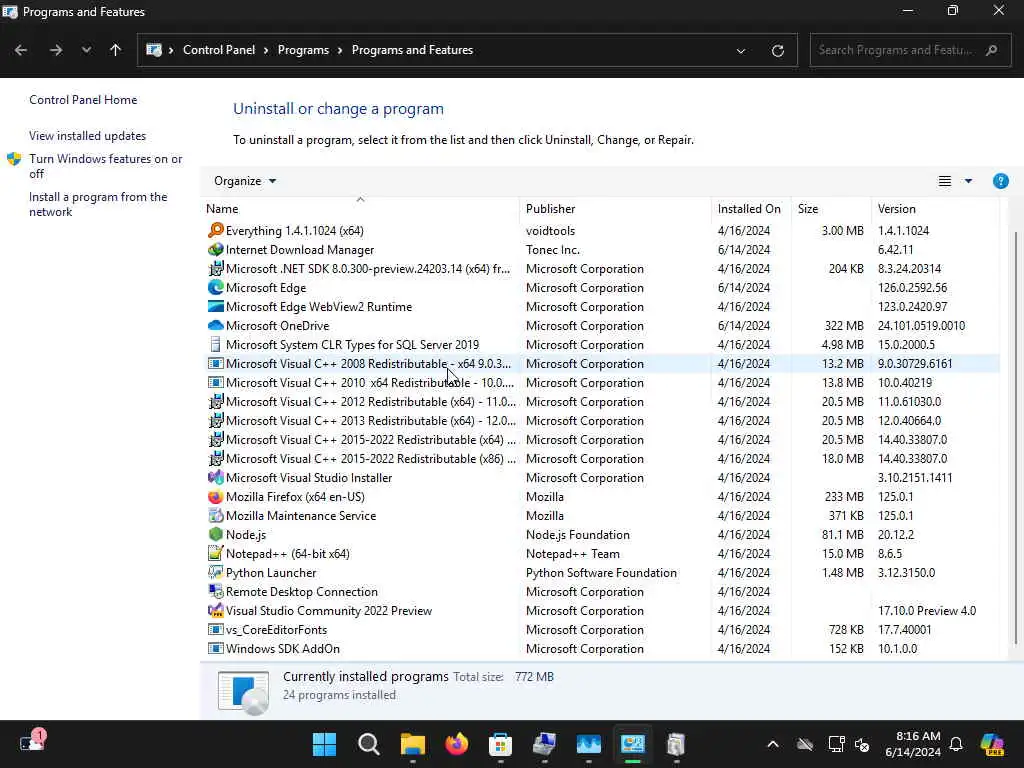Show hidden system tray icons
This screenshot has width=1024, height=768.
[773, 744]
